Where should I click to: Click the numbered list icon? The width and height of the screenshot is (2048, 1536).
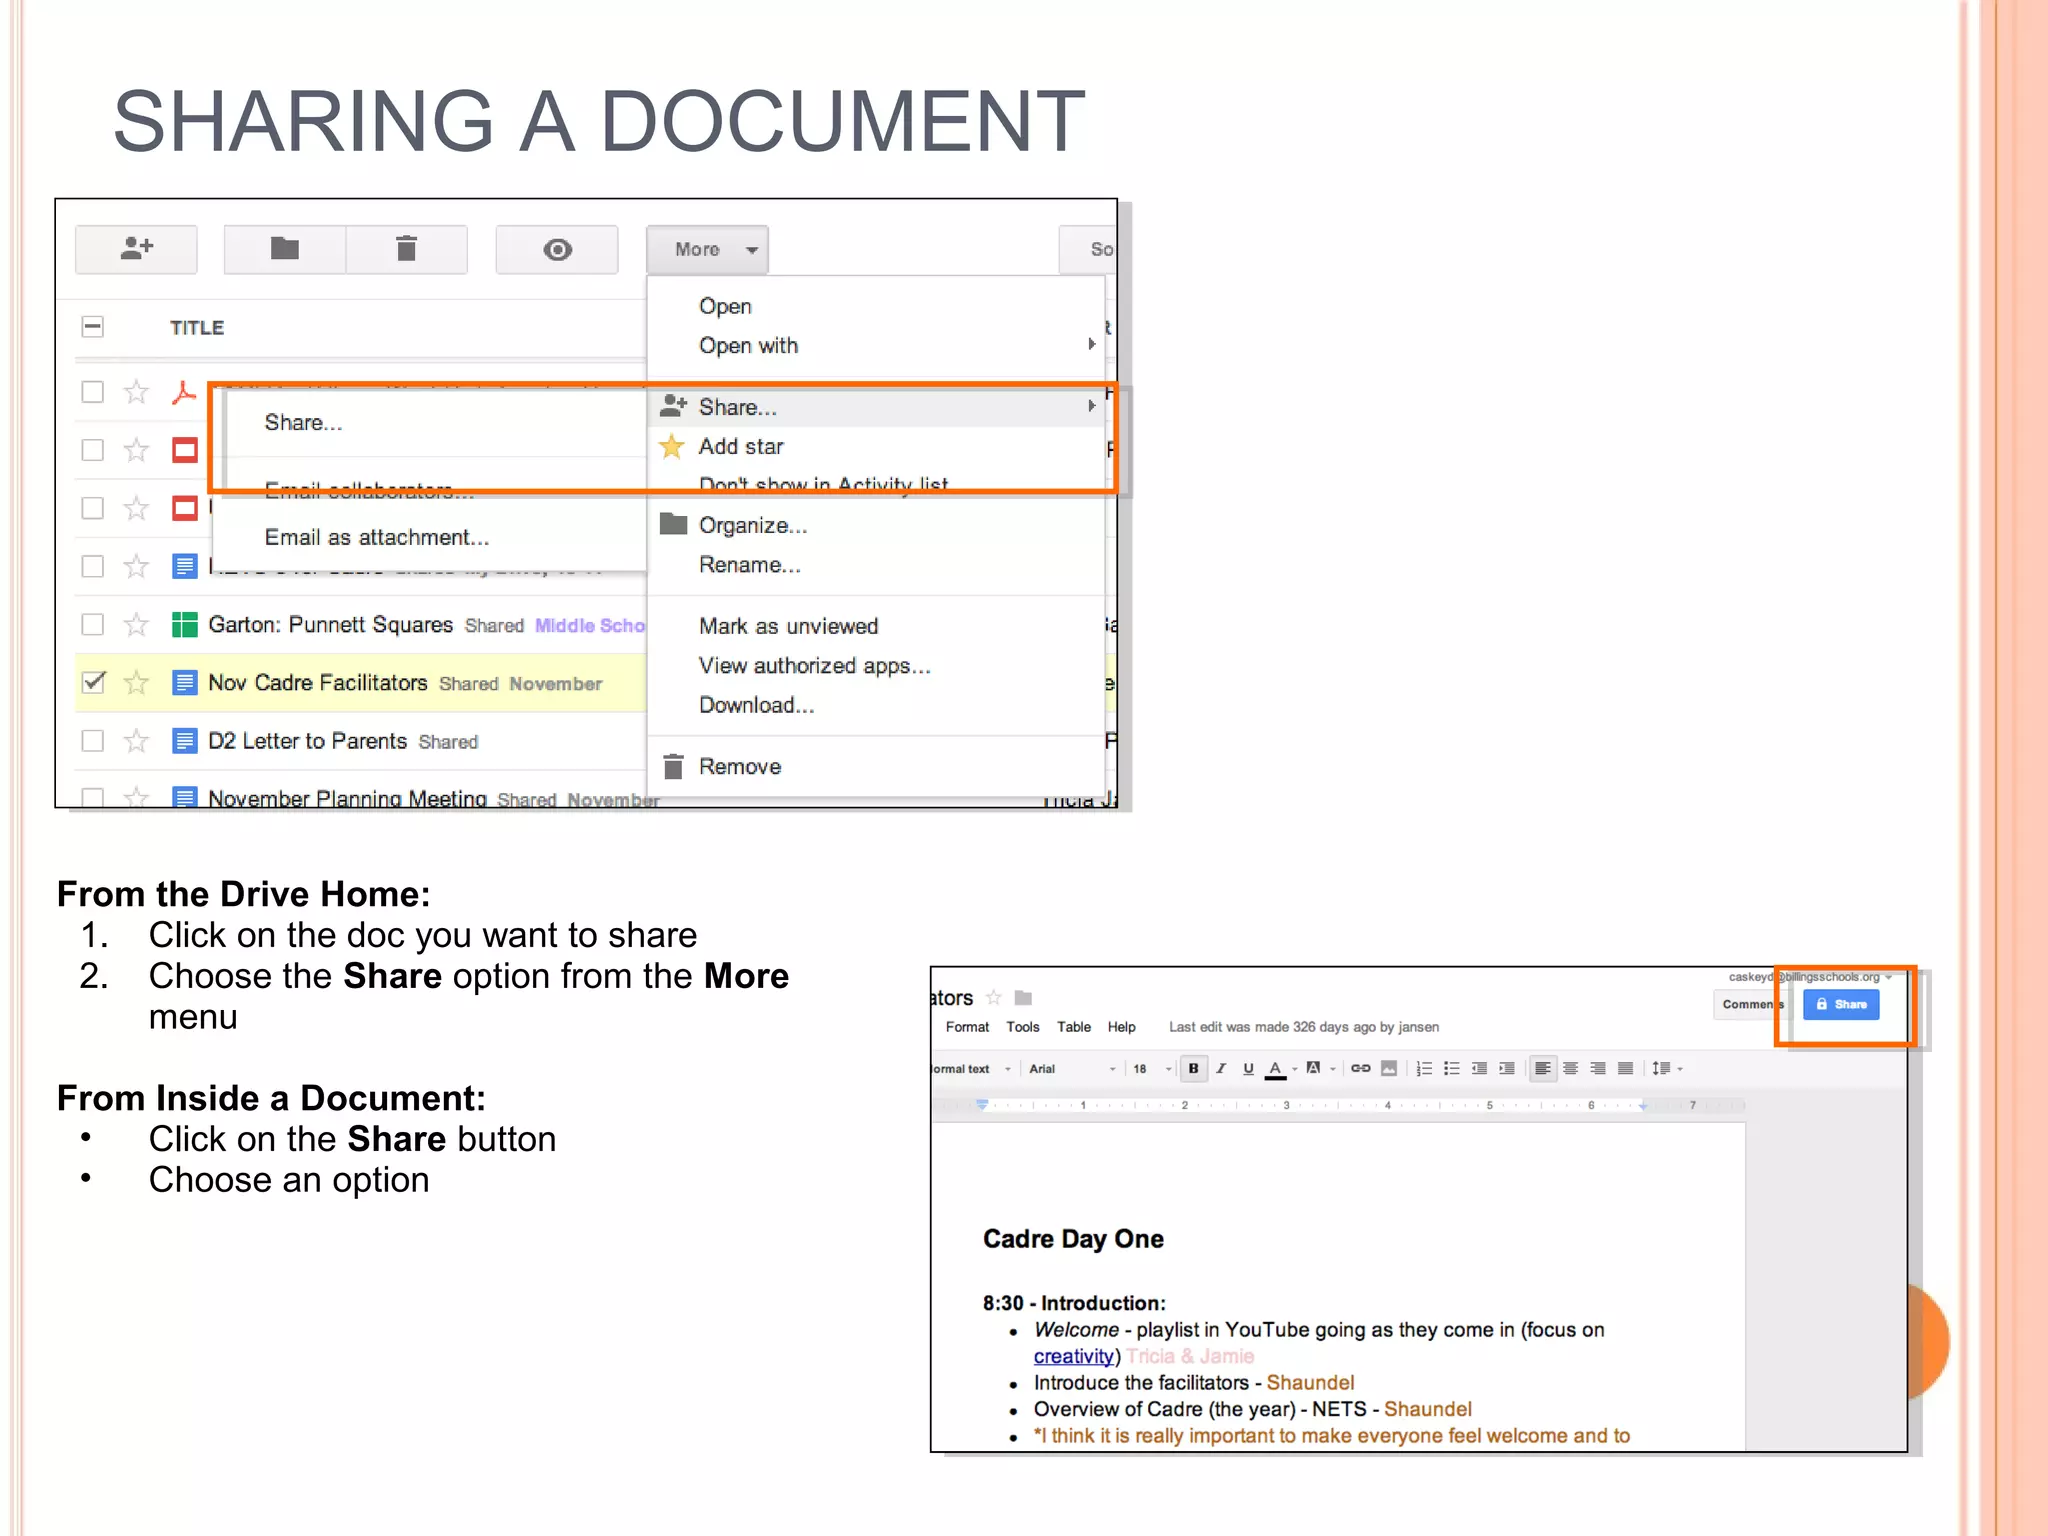pos(1424,1068)
